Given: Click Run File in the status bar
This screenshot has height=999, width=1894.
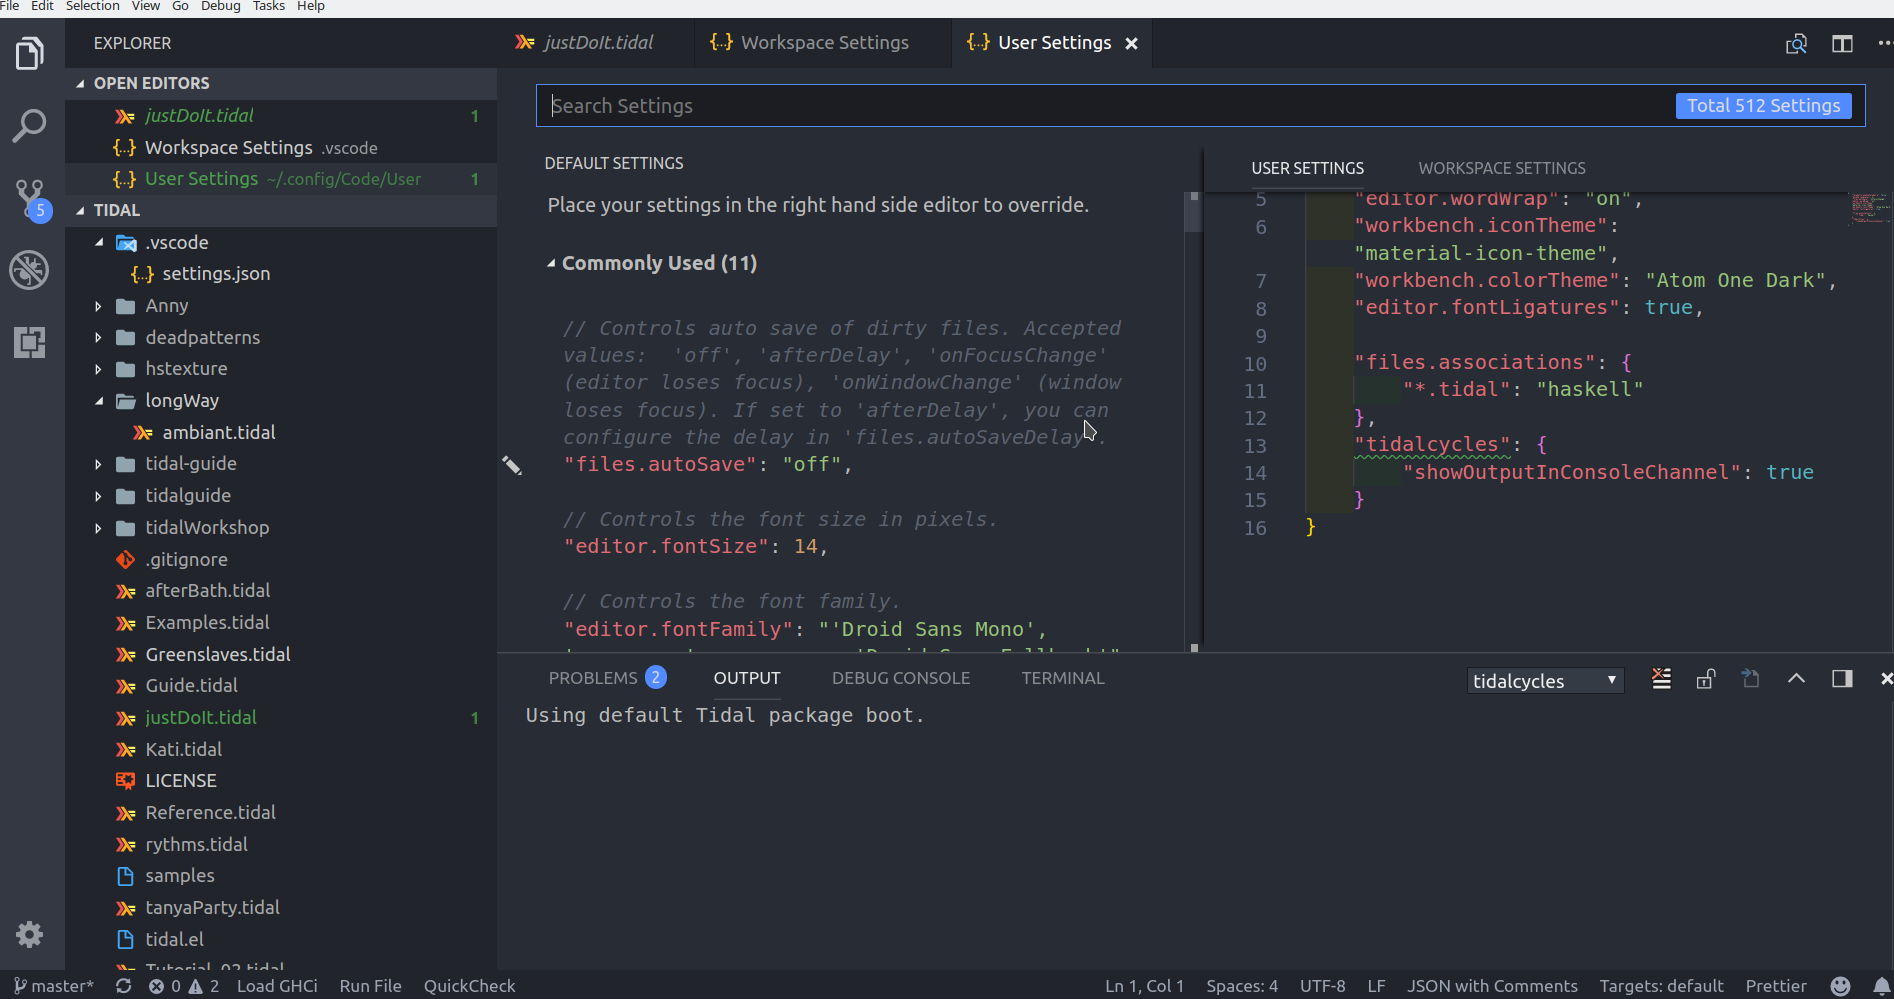Looking at the screenshot, I should pyautogui.click(x=370, y=986).
